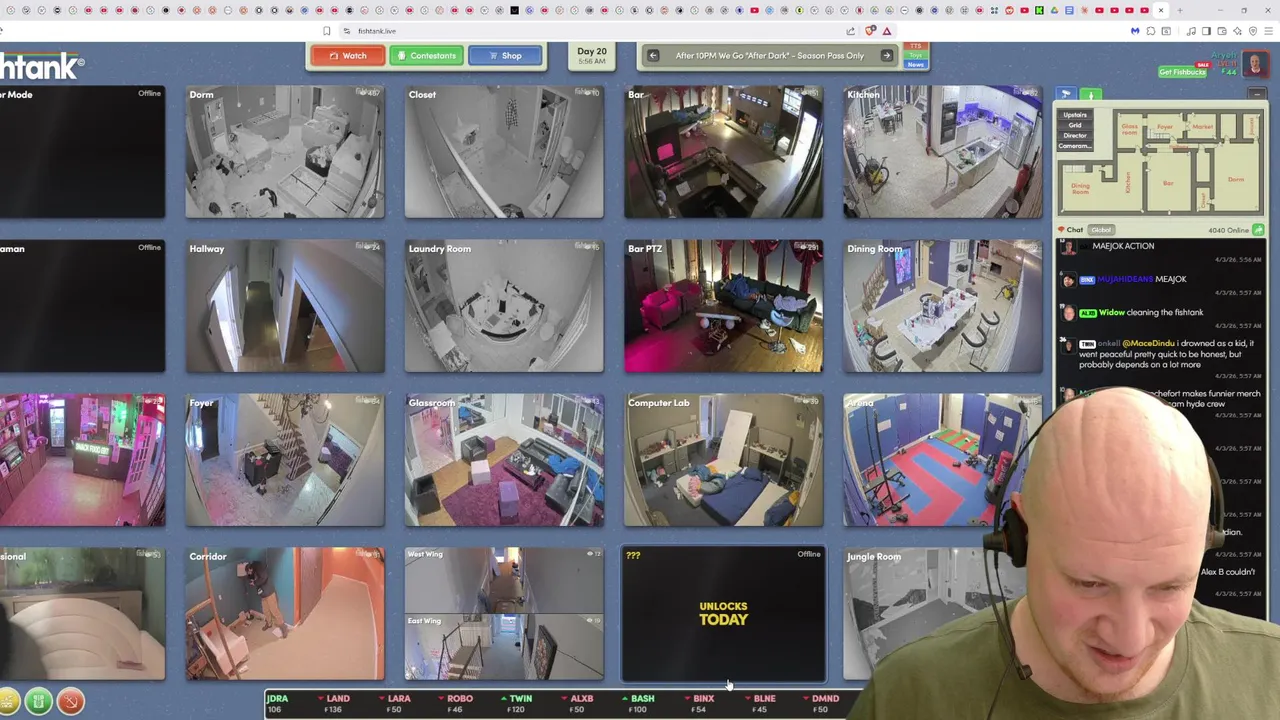Click Dining Room on floor map
The width and height of the screenshot is (1280, 720).
(x=1081, y=187)
